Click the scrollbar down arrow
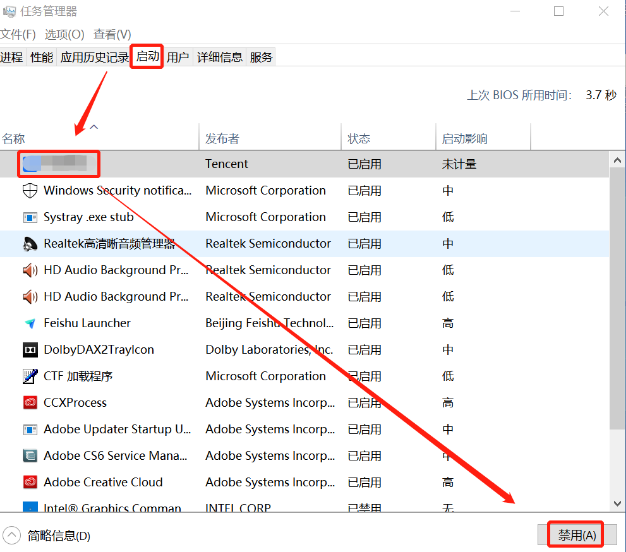 (617, 503)
